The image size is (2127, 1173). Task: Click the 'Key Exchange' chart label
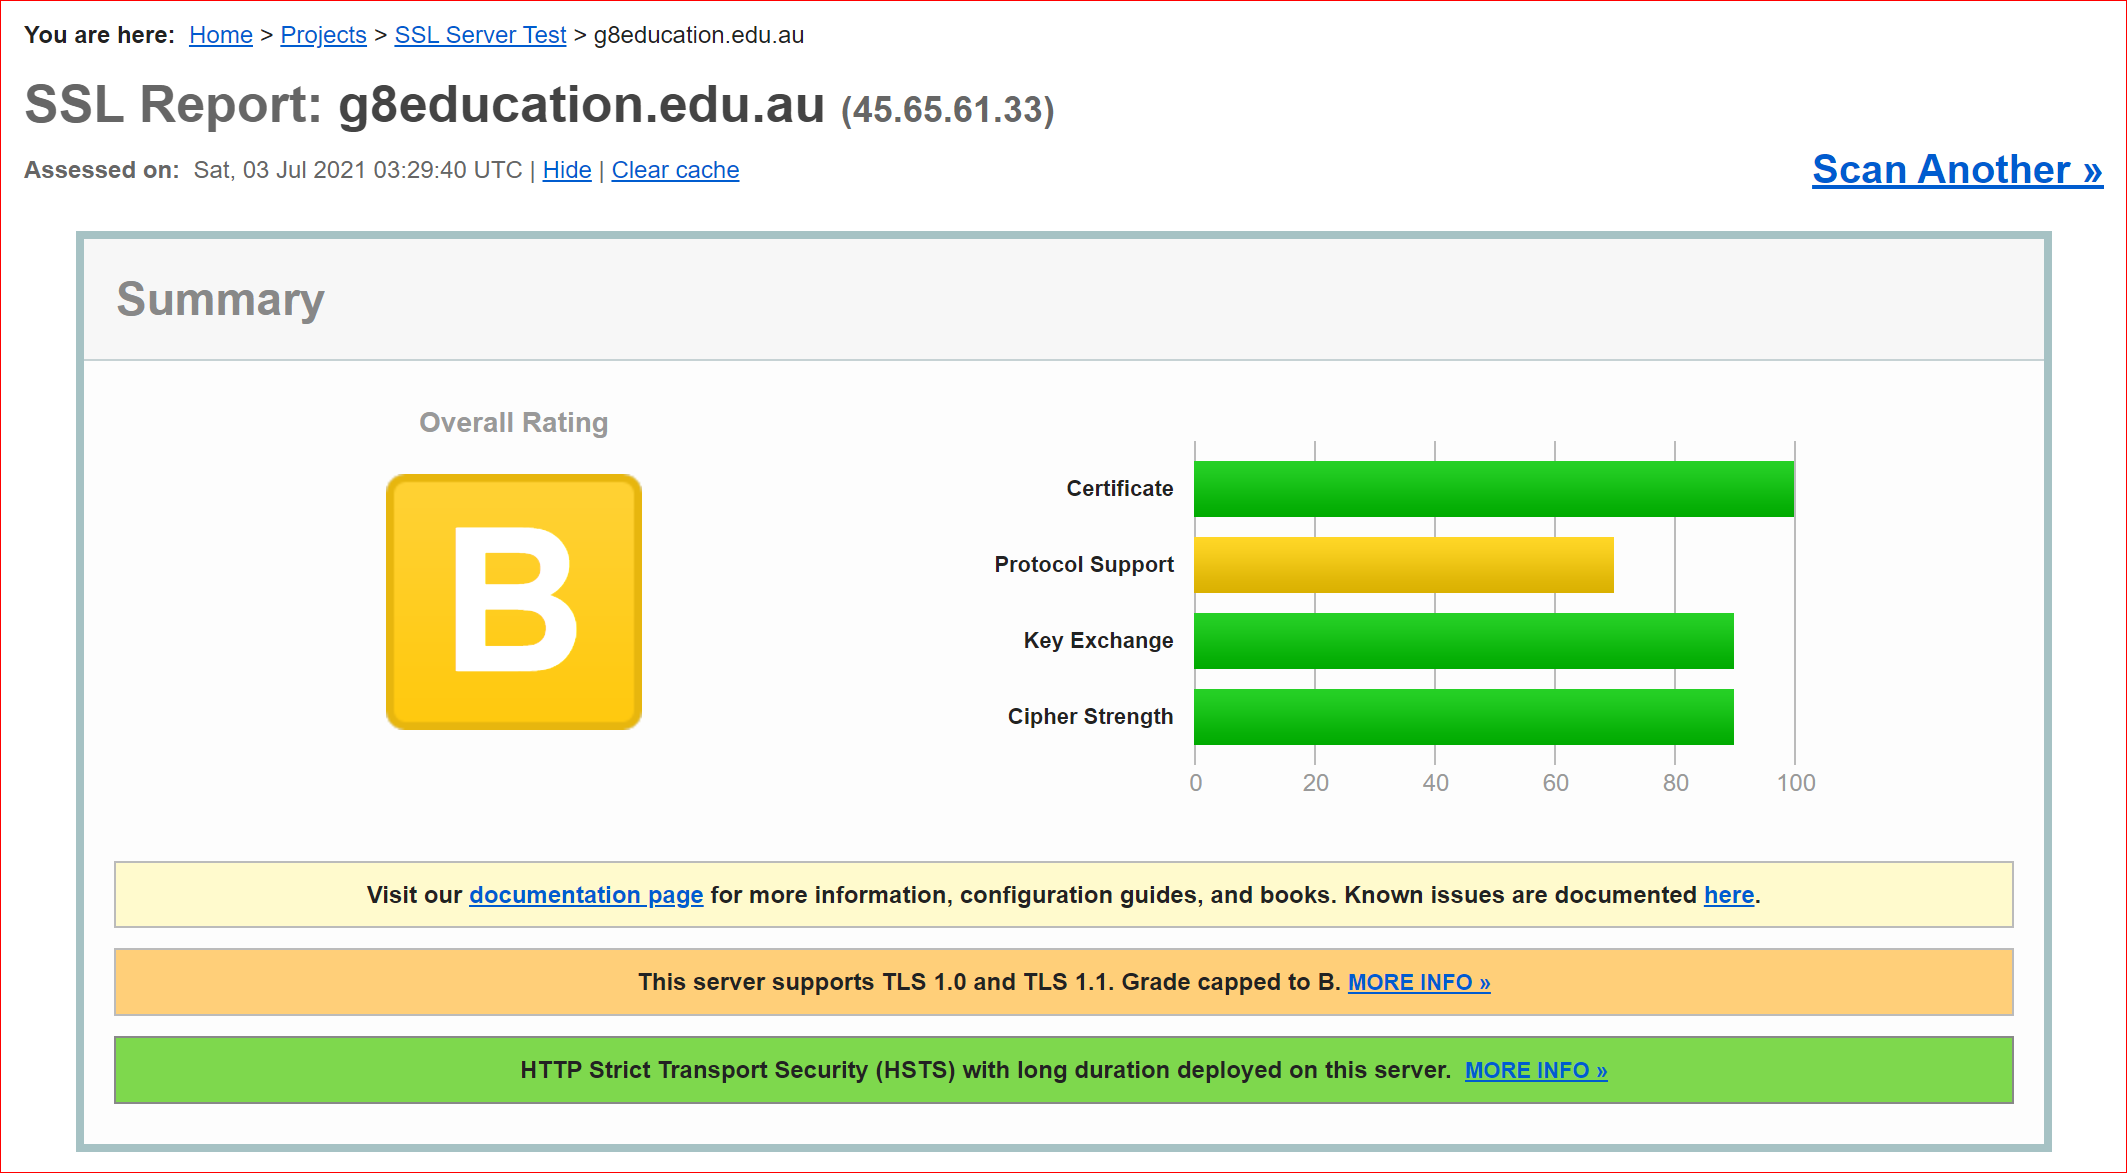(1098, 641)
